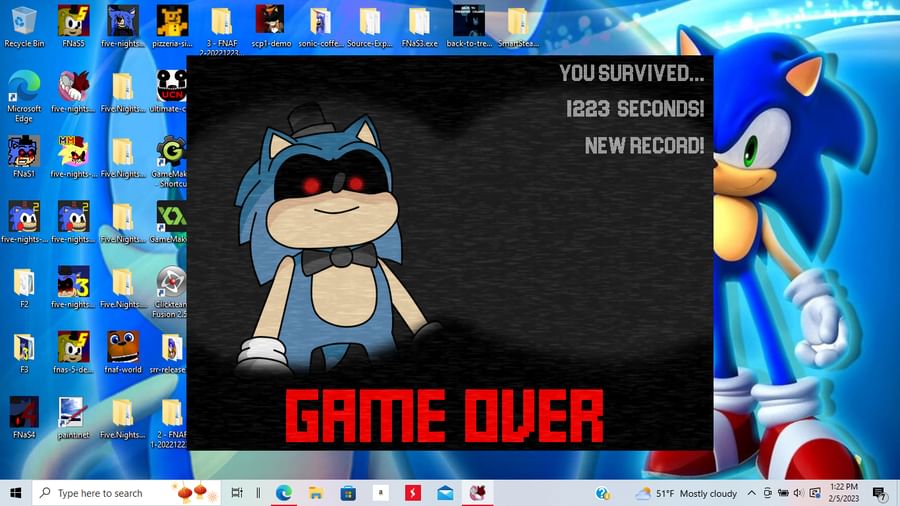
Task: Open the SmartStea... folder
Action: point(518,26)
